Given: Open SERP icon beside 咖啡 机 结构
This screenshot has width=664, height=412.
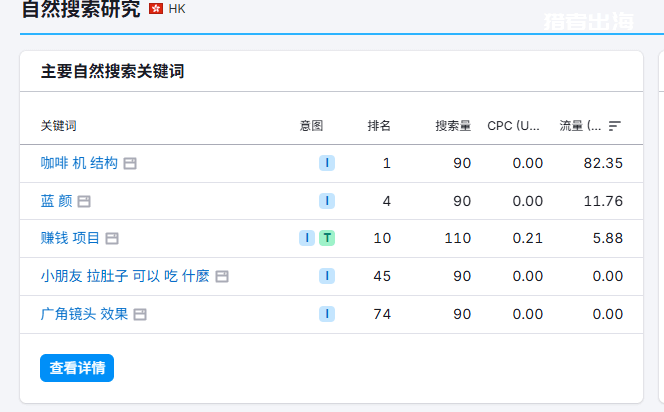Looking at the screenshot, I should [x=130, y=163].
